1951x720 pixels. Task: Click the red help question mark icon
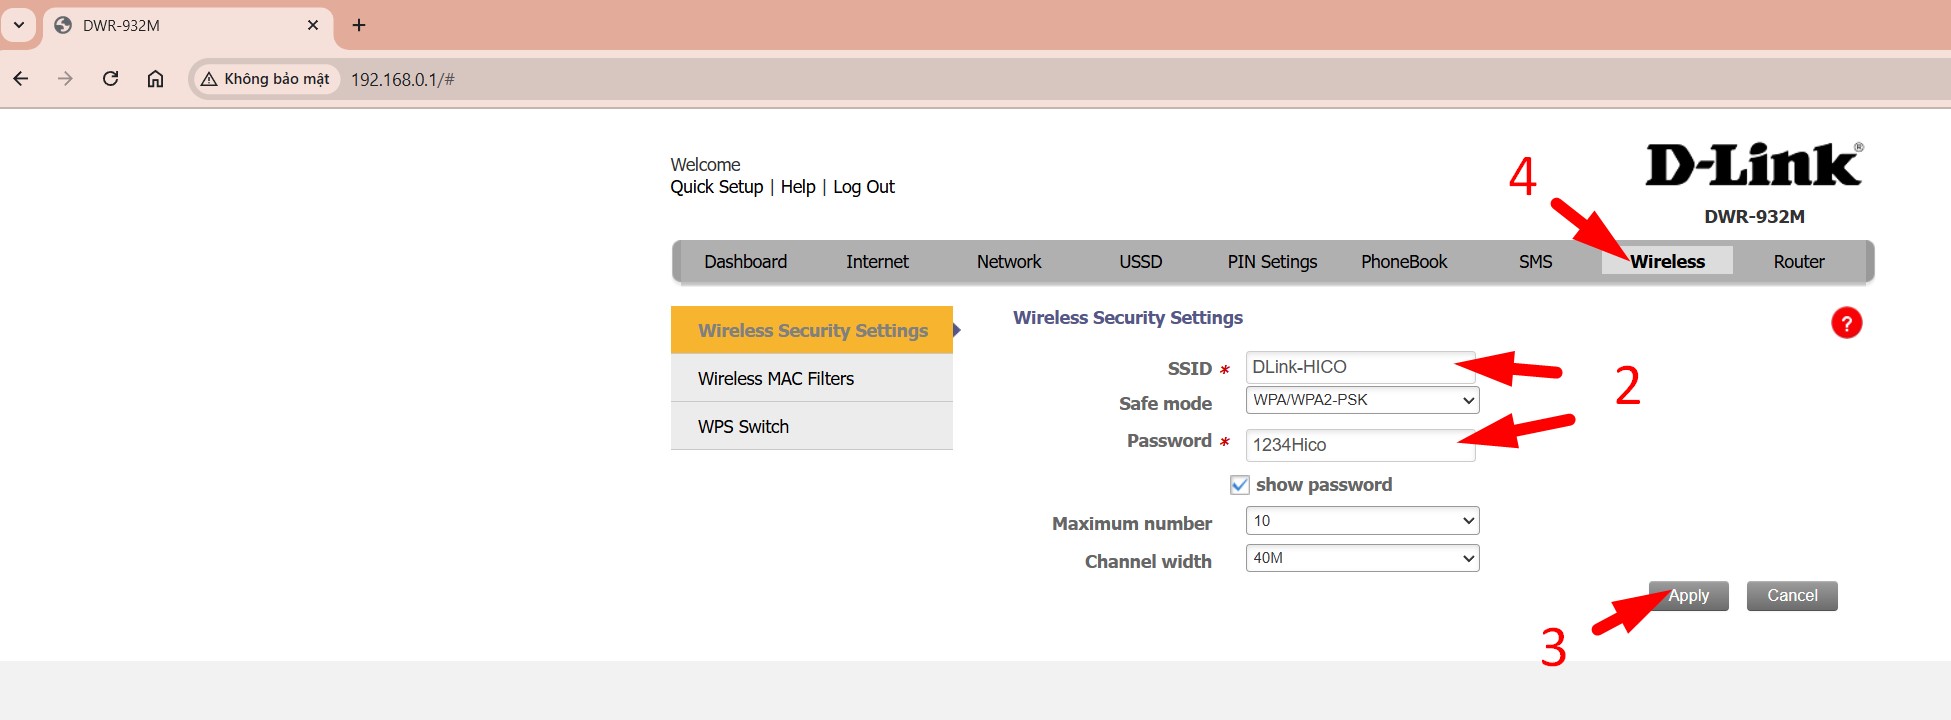point(1846,323)
